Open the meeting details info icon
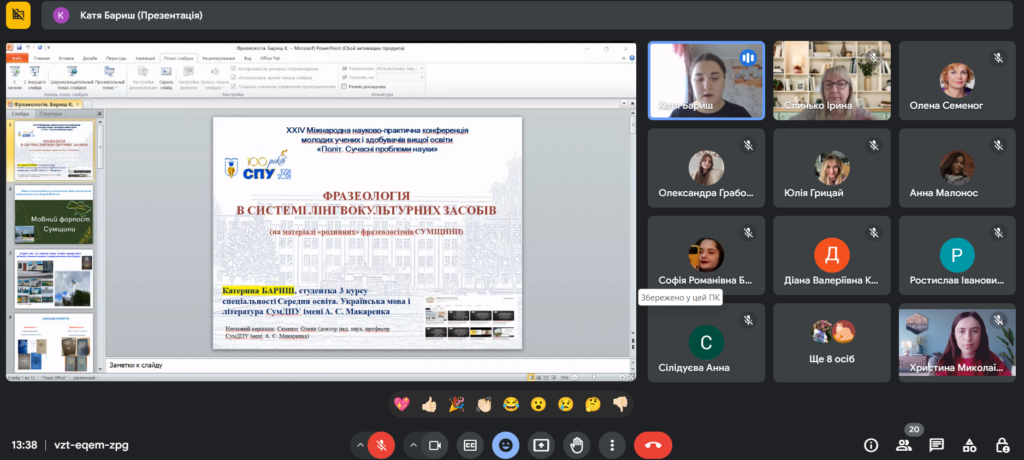This screenshot has height=460, width=1024. [871, 444]
